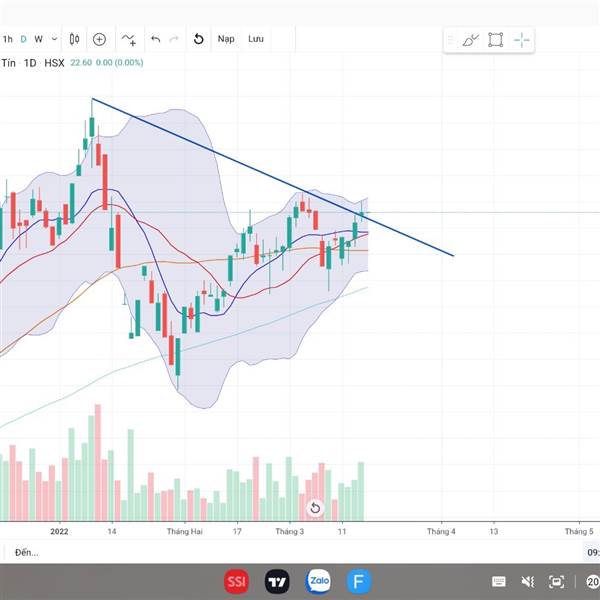
Task: Open the TradingView app in the dock
Action: (277, 582)
